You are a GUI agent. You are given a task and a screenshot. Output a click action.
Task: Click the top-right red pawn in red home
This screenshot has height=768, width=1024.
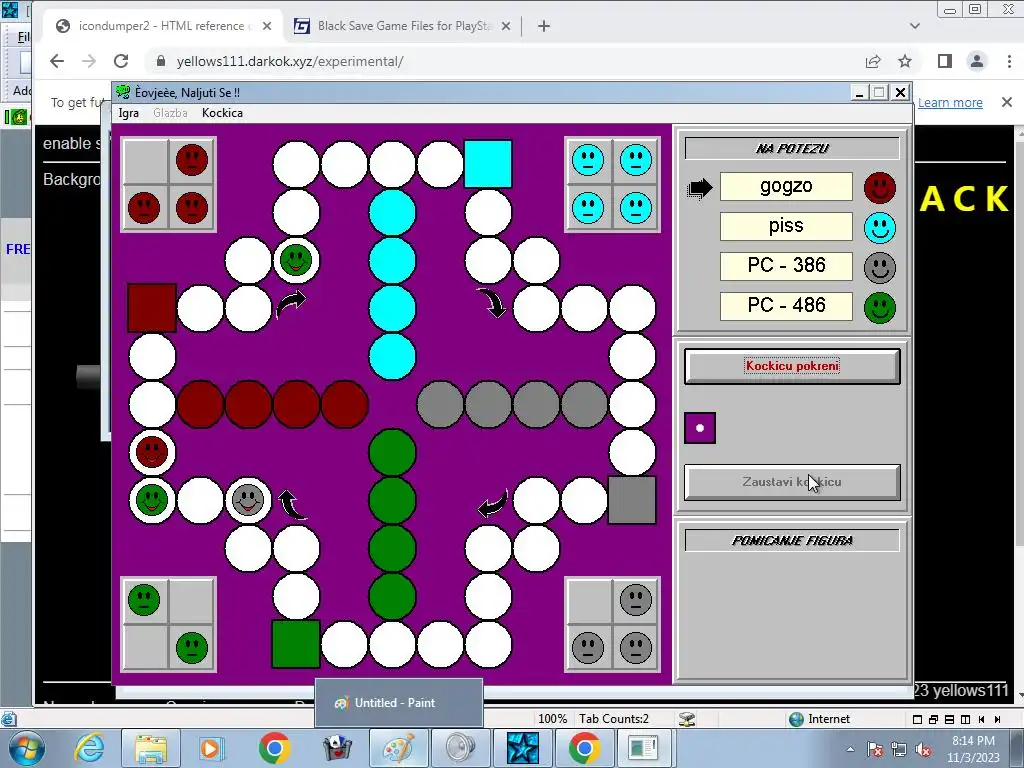[192, 160]
